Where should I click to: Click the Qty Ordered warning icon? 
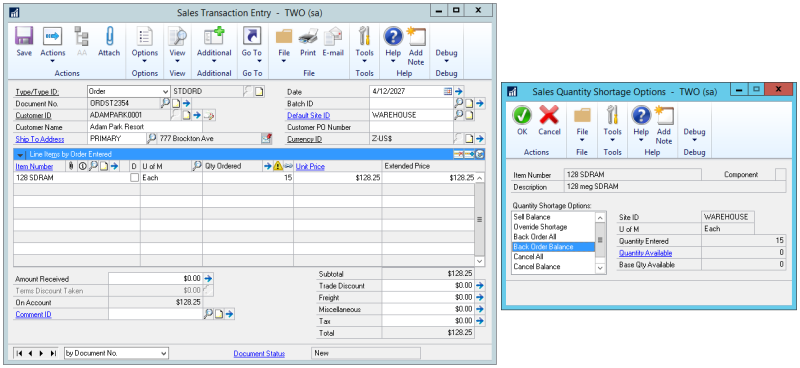click(278, 166)
